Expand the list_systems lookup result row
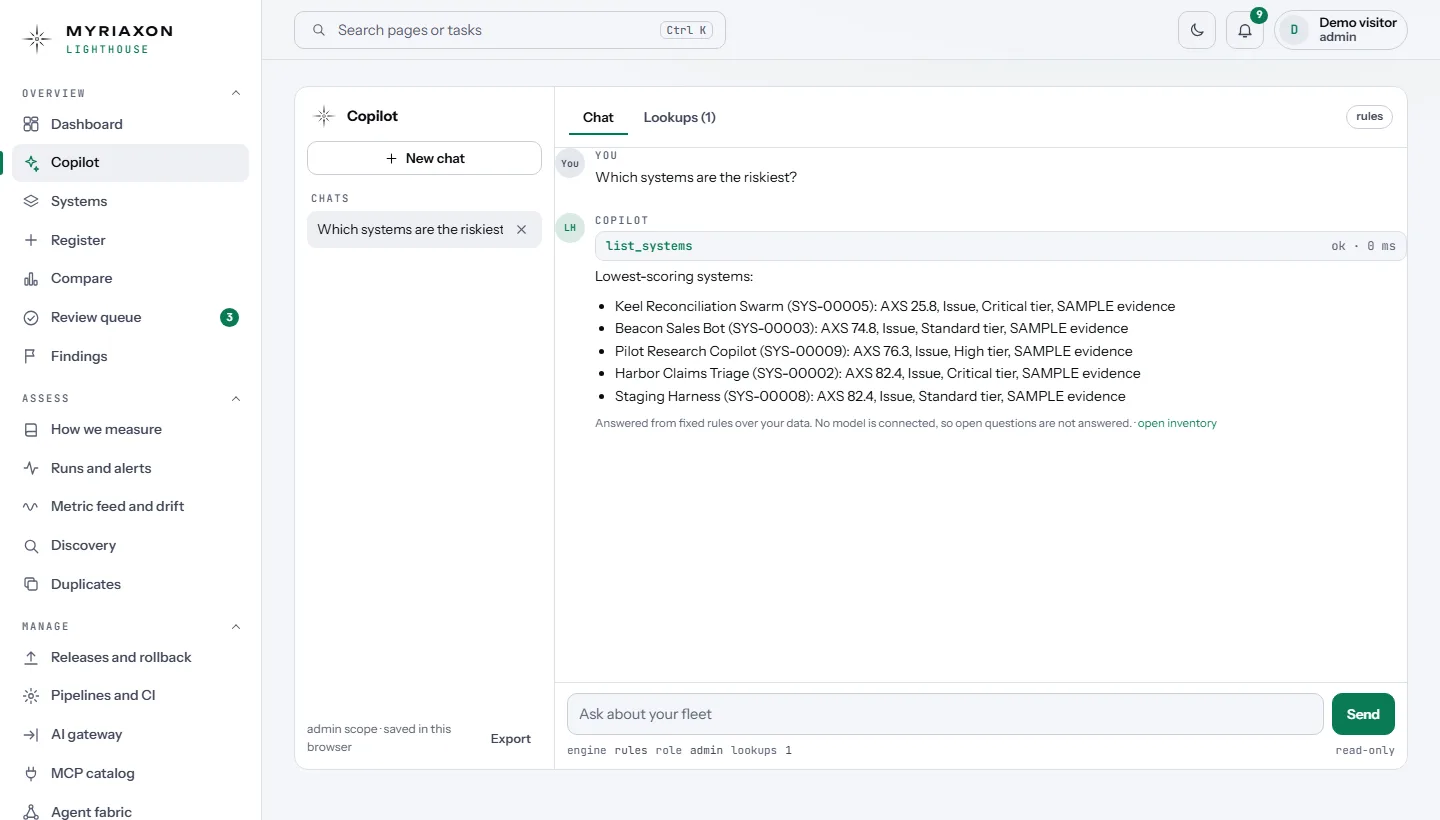Image resolution: width=1440 pixels, height=820 pixels. coord(1000,246)
